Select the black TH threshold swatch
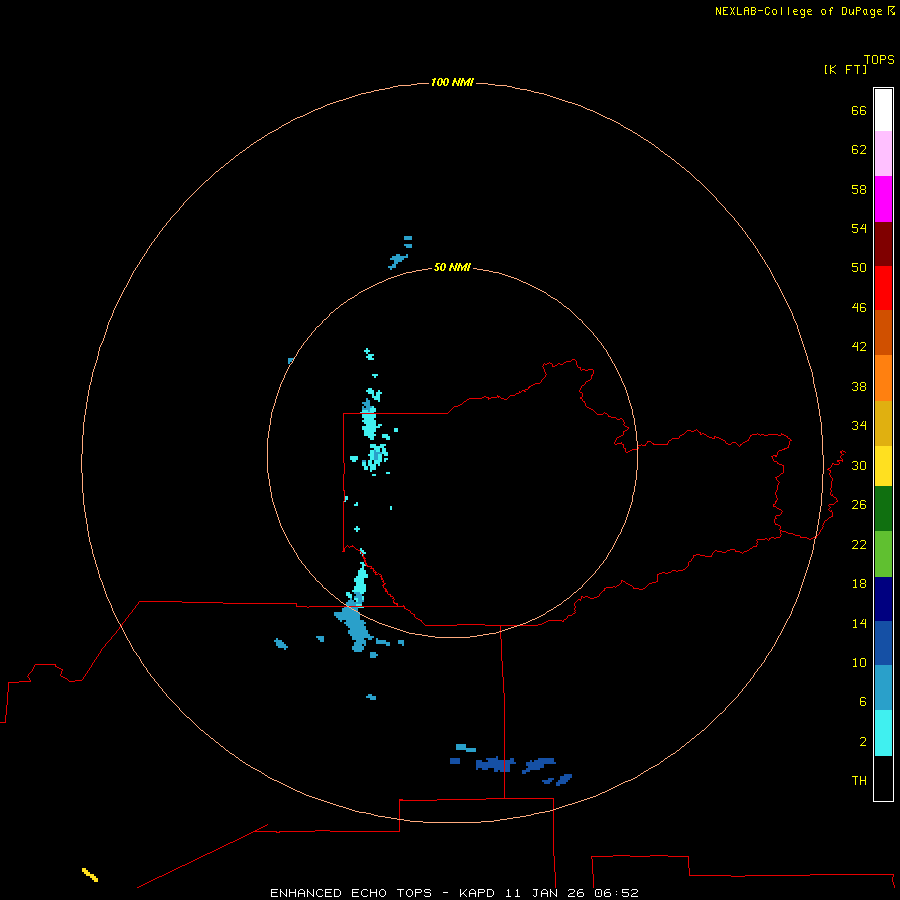The height and width of the screenshot is (900, 900). 883,778
